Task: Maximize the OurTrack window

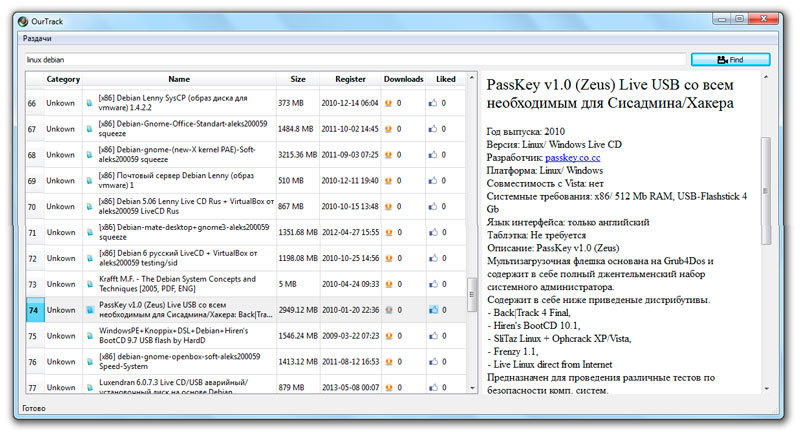Action: coord(739,19)
